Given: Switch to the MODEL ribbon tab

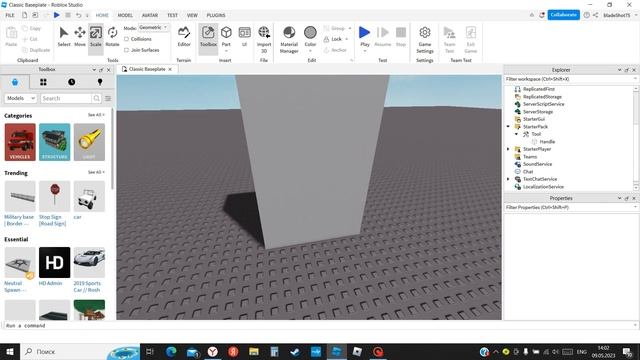Looking at the screenshot, I should (125, 15).
